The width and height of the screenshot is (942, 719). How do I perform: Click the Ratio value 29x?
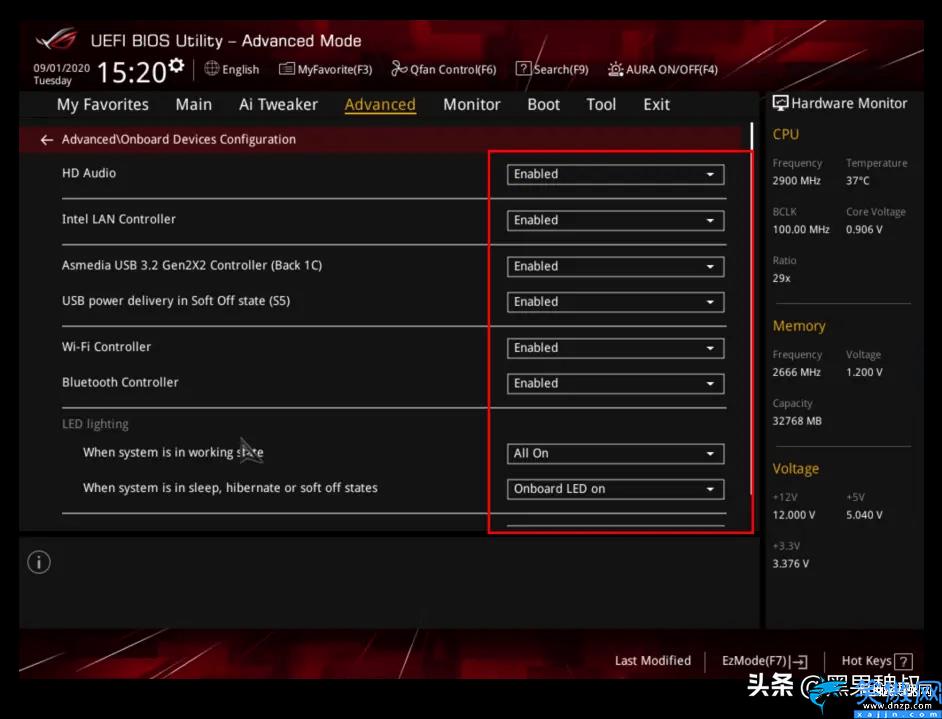click(x=782, y=279)
